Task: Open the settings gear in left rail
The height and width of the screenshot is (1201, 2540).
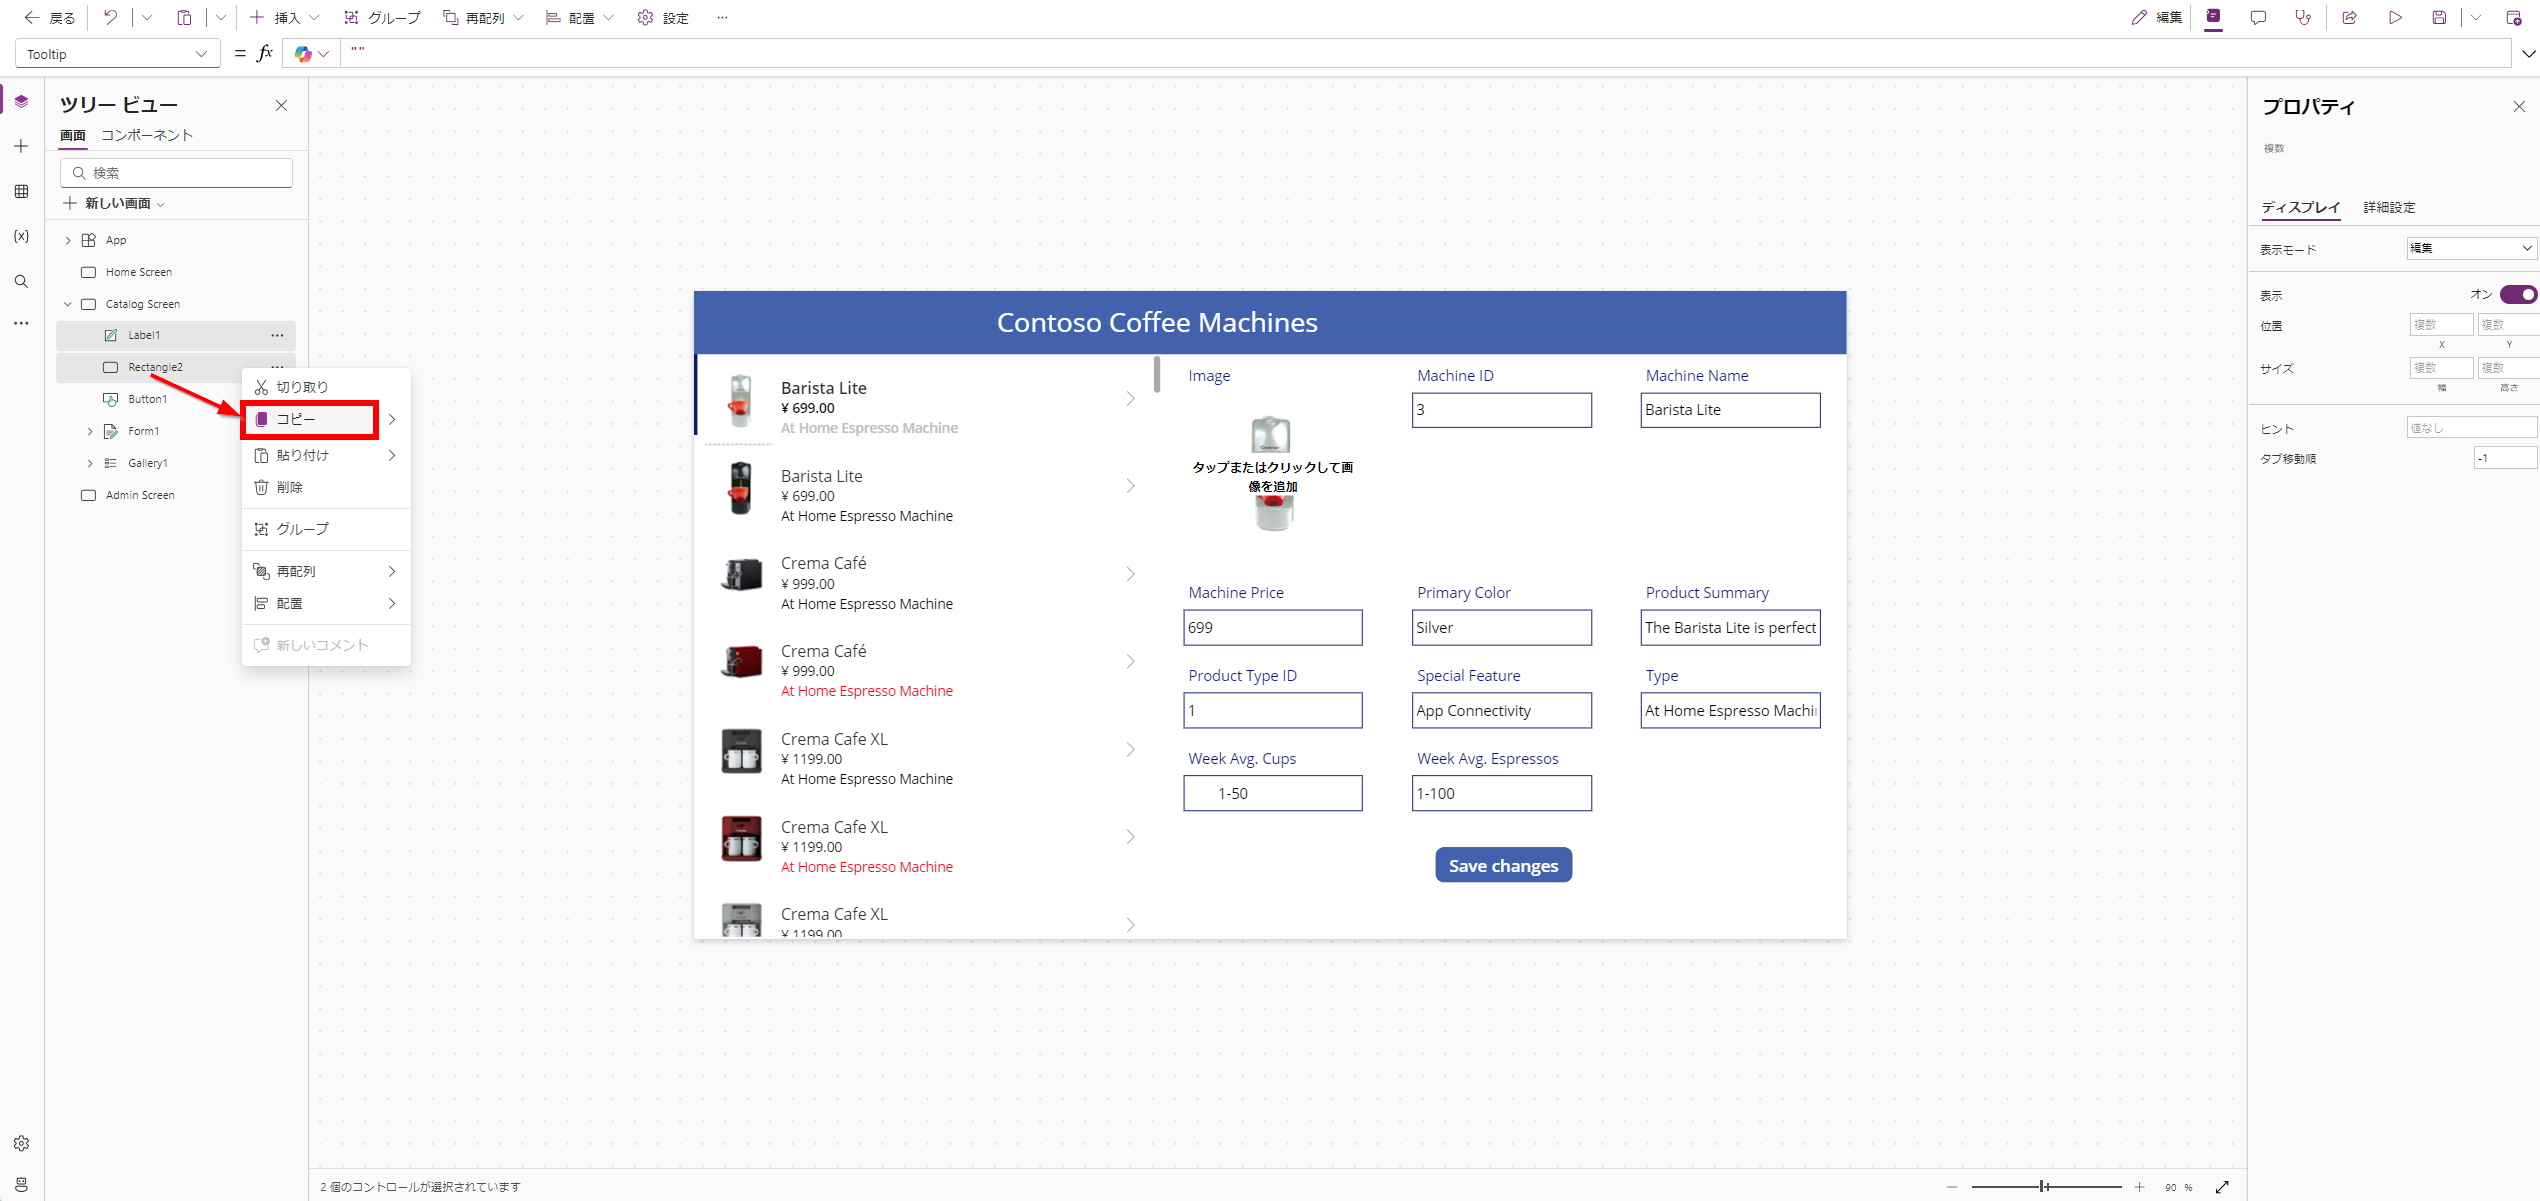Action: point(21,1143)
